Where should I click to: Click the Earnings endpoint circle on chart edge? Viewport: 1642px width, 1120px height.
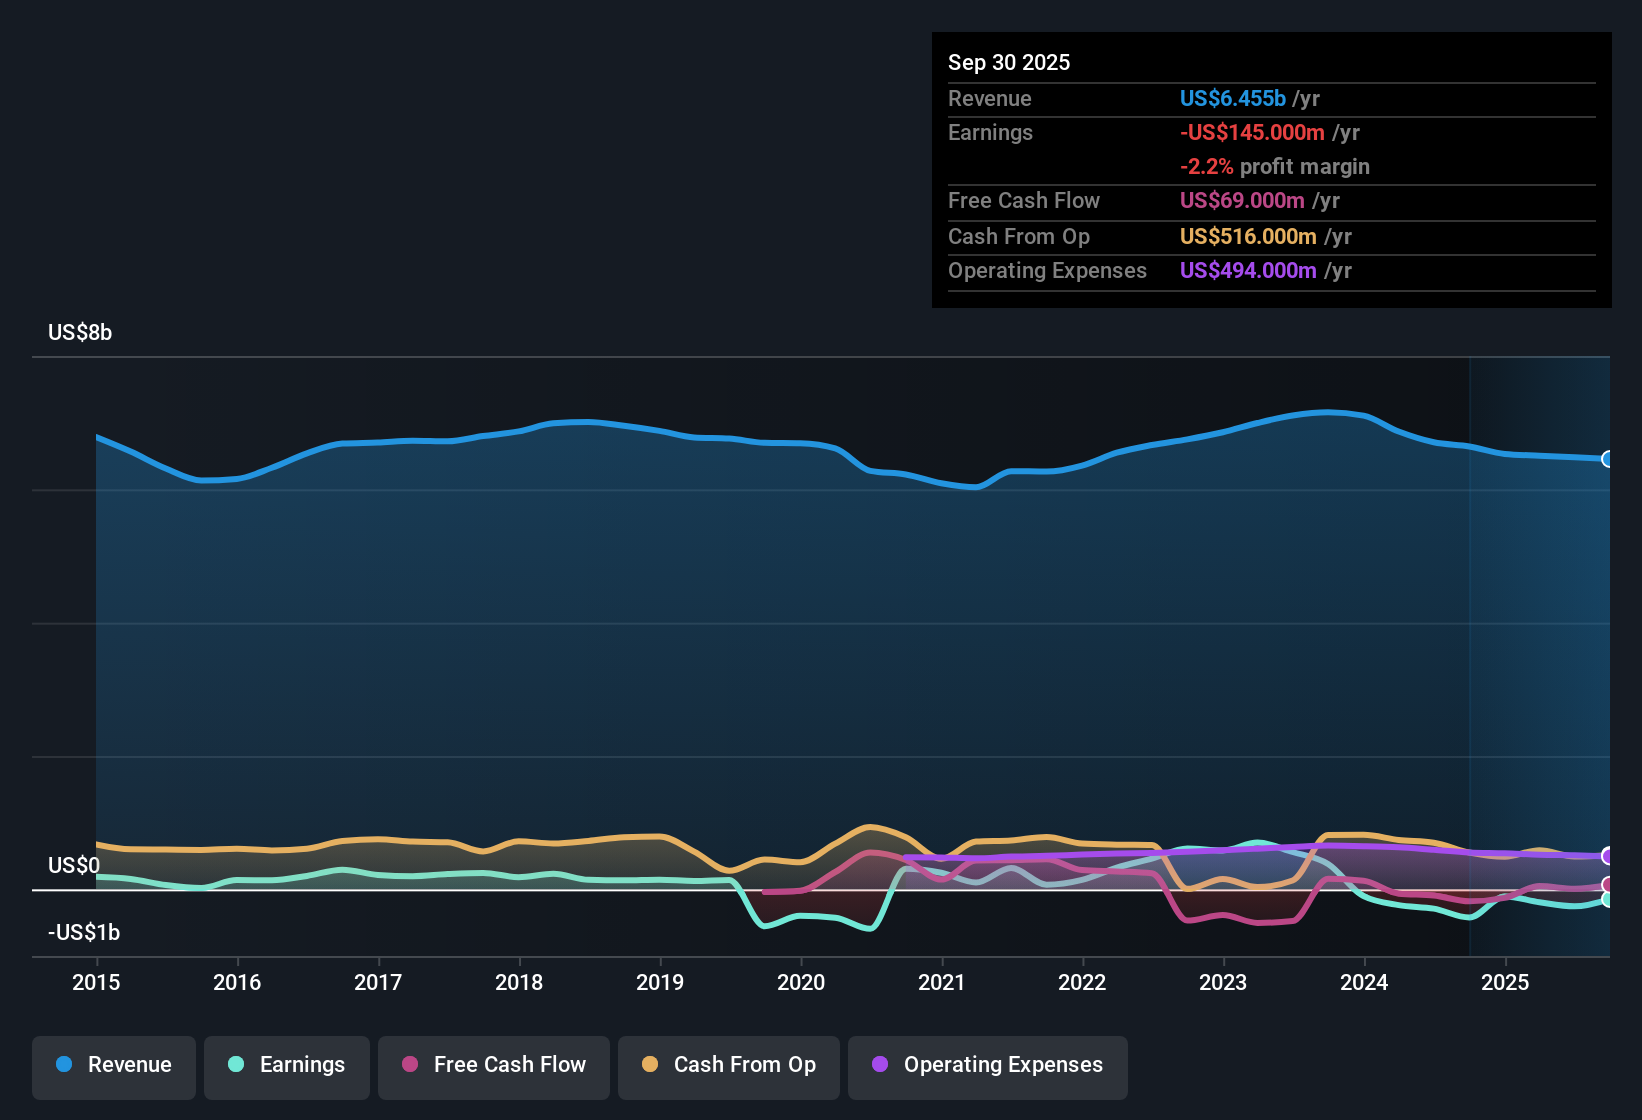tap(1607, 902)
